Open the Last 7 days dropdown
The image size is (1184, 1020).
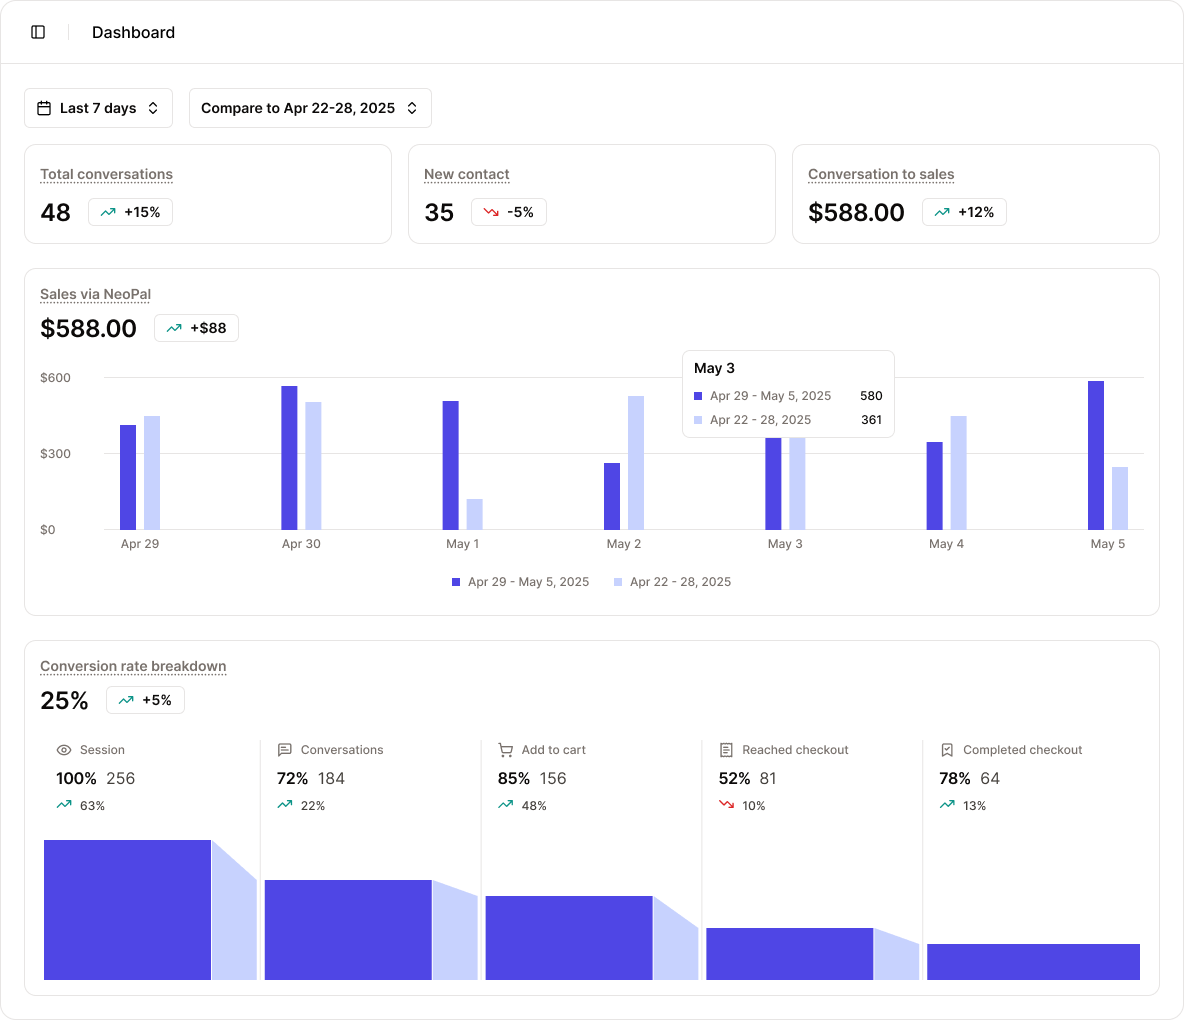pos(98,107)
